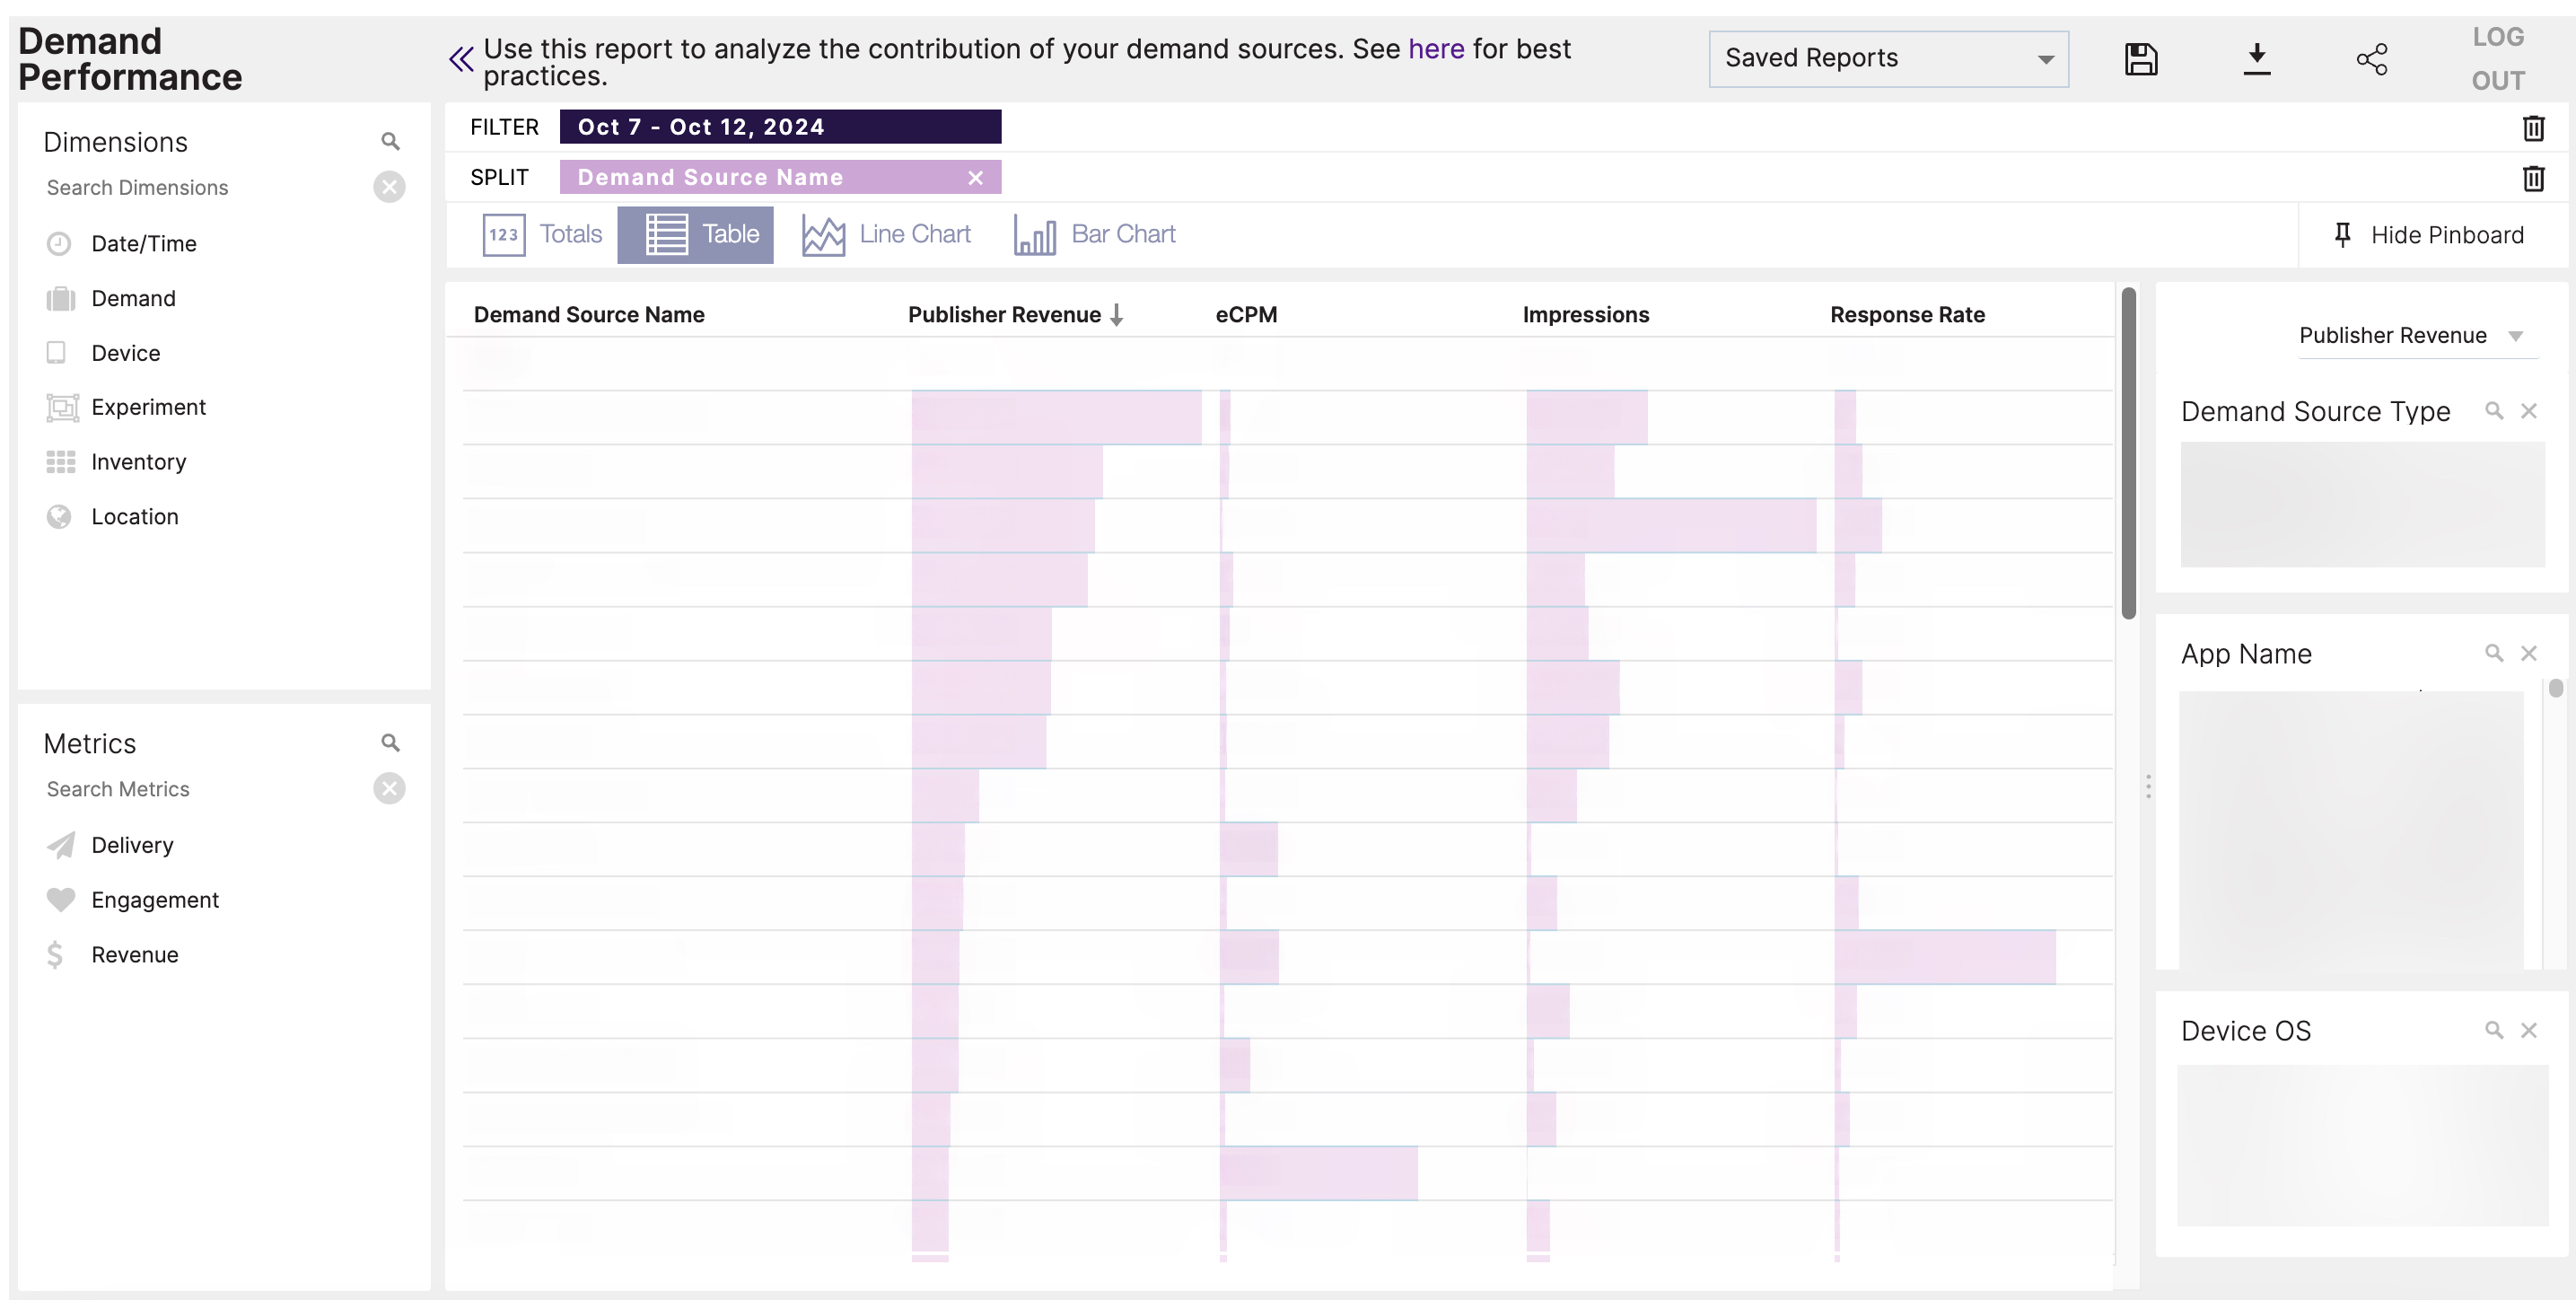Collapse the sidebar with the double chevron

[460, 60]
